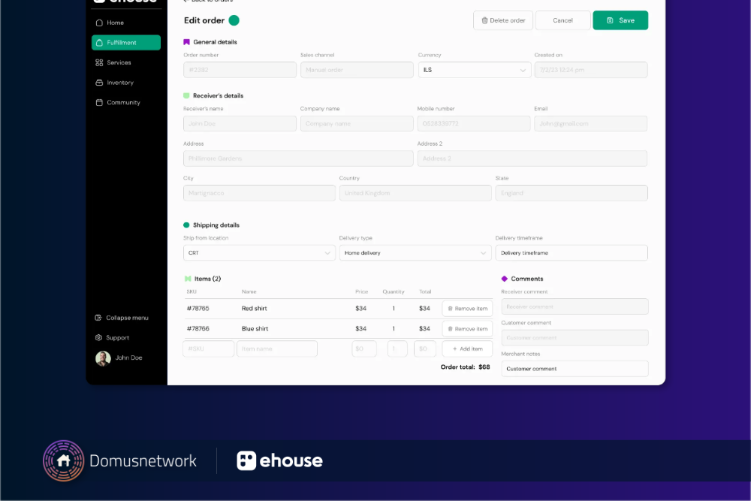Viewport: 751px width, 501px height.
Task: Open John Doe profile avatar
Action: coord(103,358)
